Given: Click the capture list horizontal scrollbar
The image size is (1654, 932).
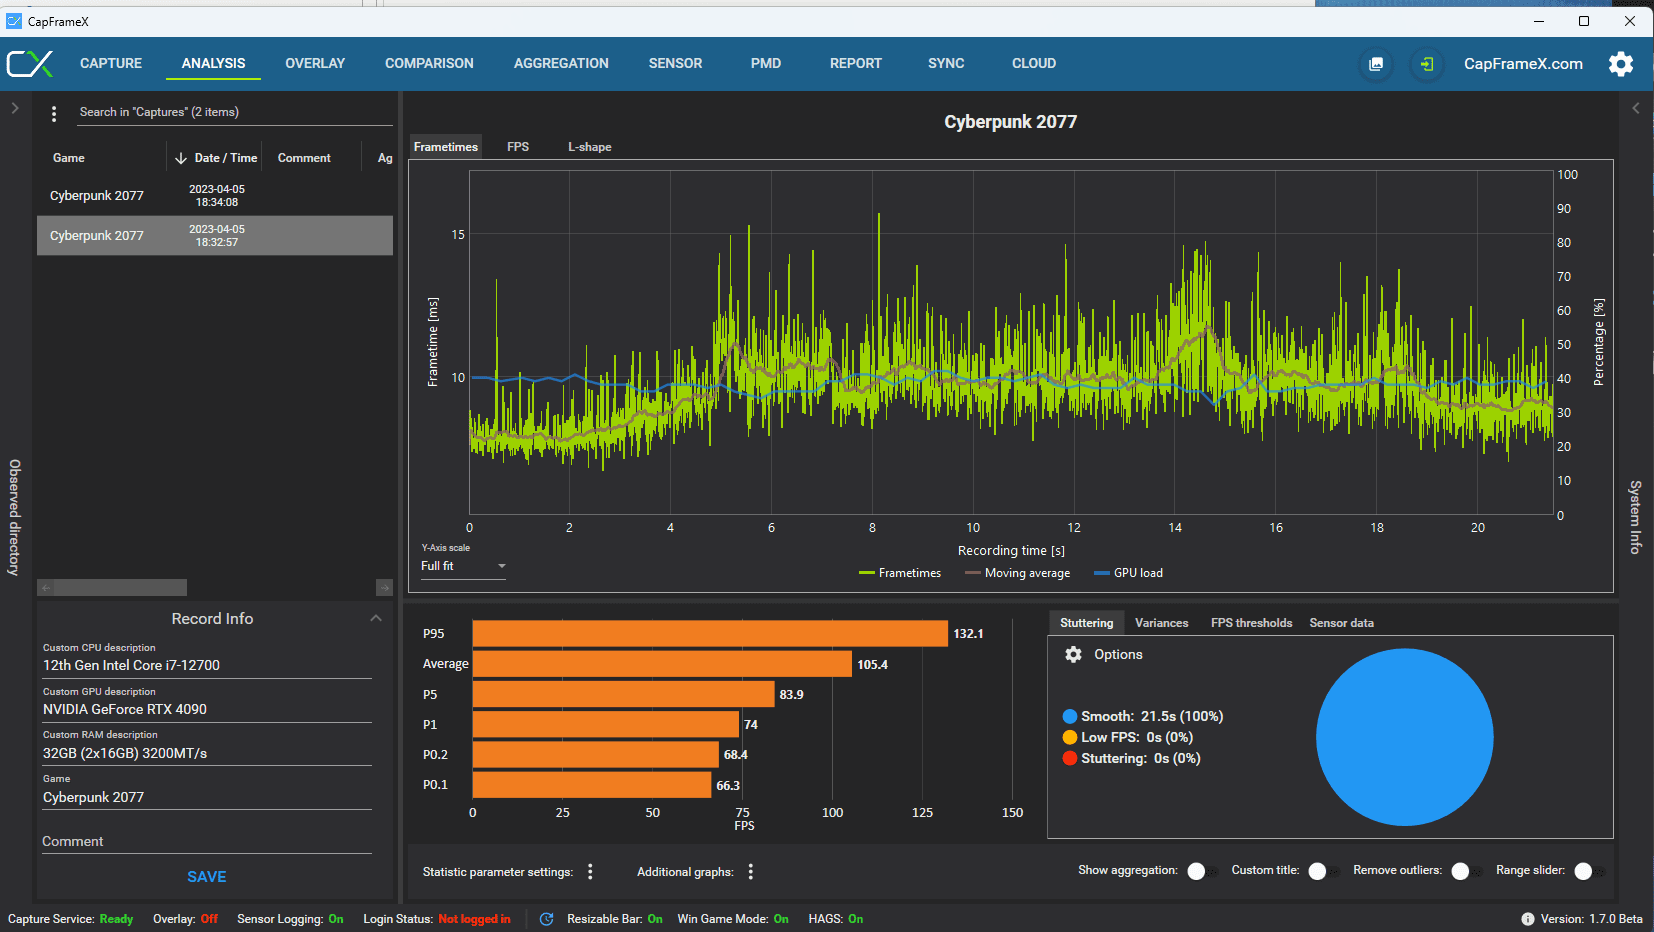Looking at the screenshot, I should (x=120, y=588).
